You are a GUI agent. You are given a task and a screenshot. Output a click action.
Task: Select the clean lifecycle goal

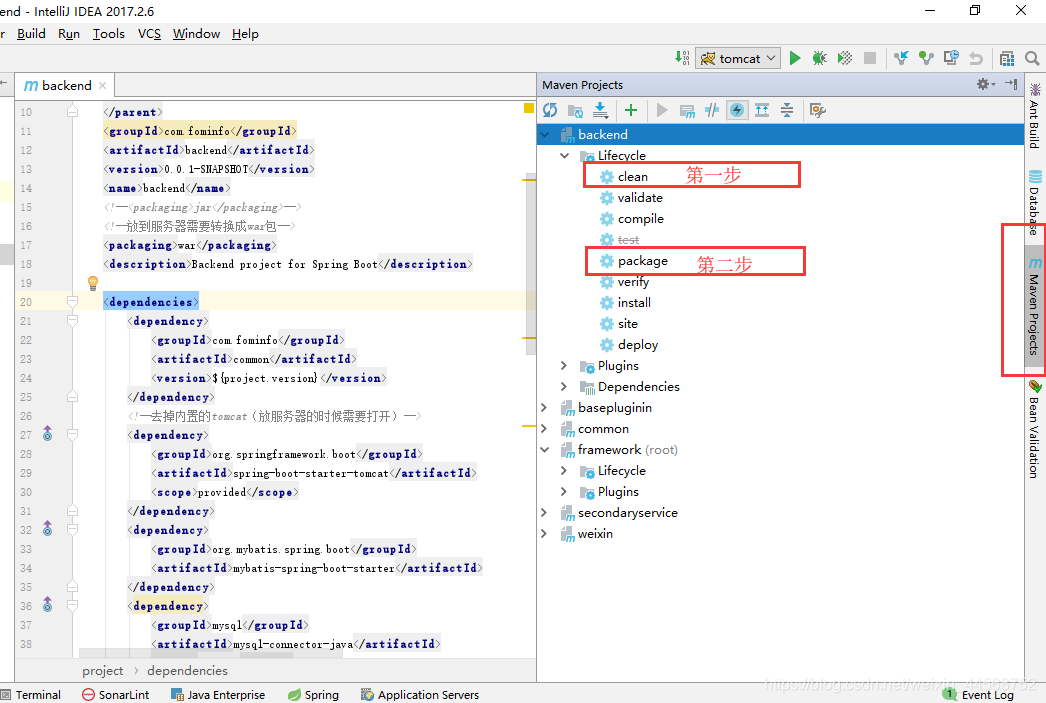coord(632,177)
